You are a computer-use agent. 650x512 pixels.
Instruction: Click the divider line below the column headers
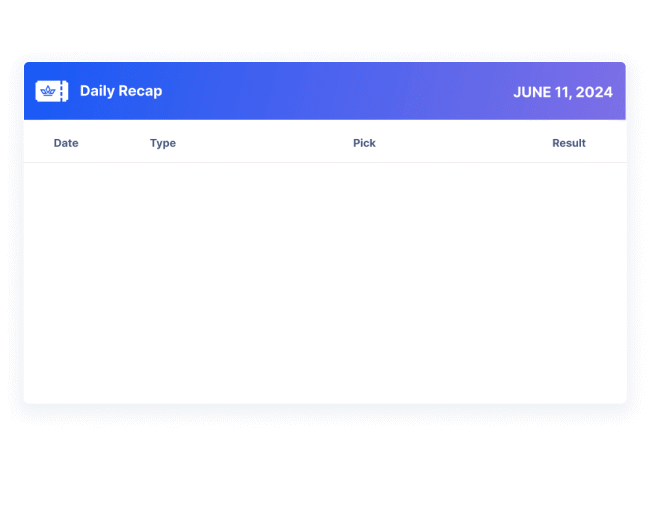325,162
